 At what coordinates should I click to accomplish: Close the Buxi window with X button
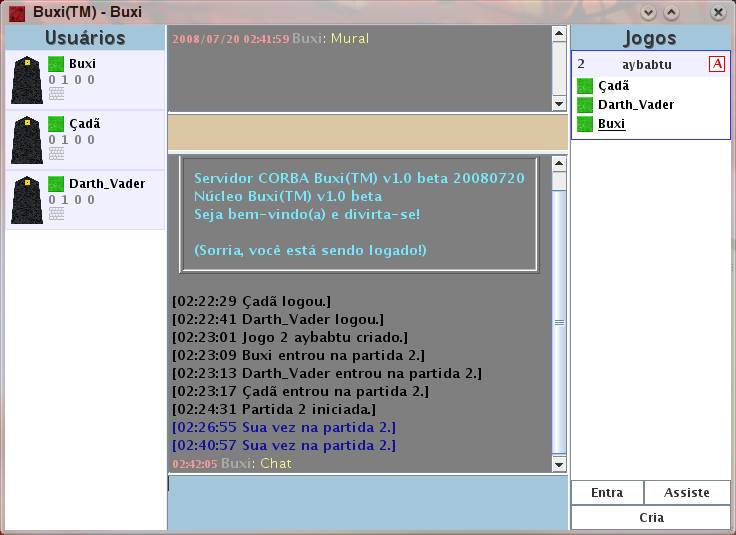(718, 12)
